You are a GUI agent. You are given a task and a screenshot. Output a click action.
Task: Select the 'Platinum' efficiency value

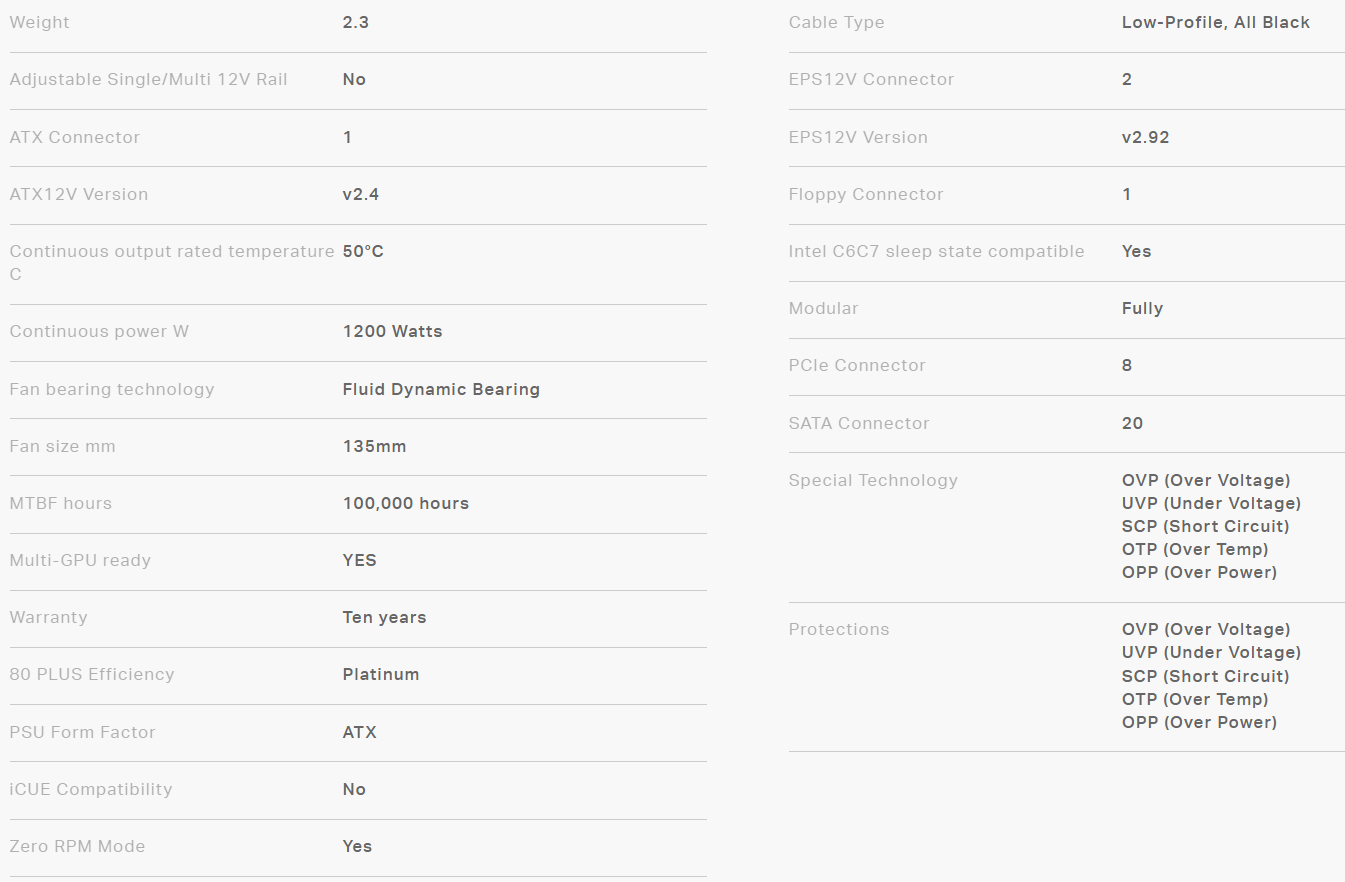(381, 674)
